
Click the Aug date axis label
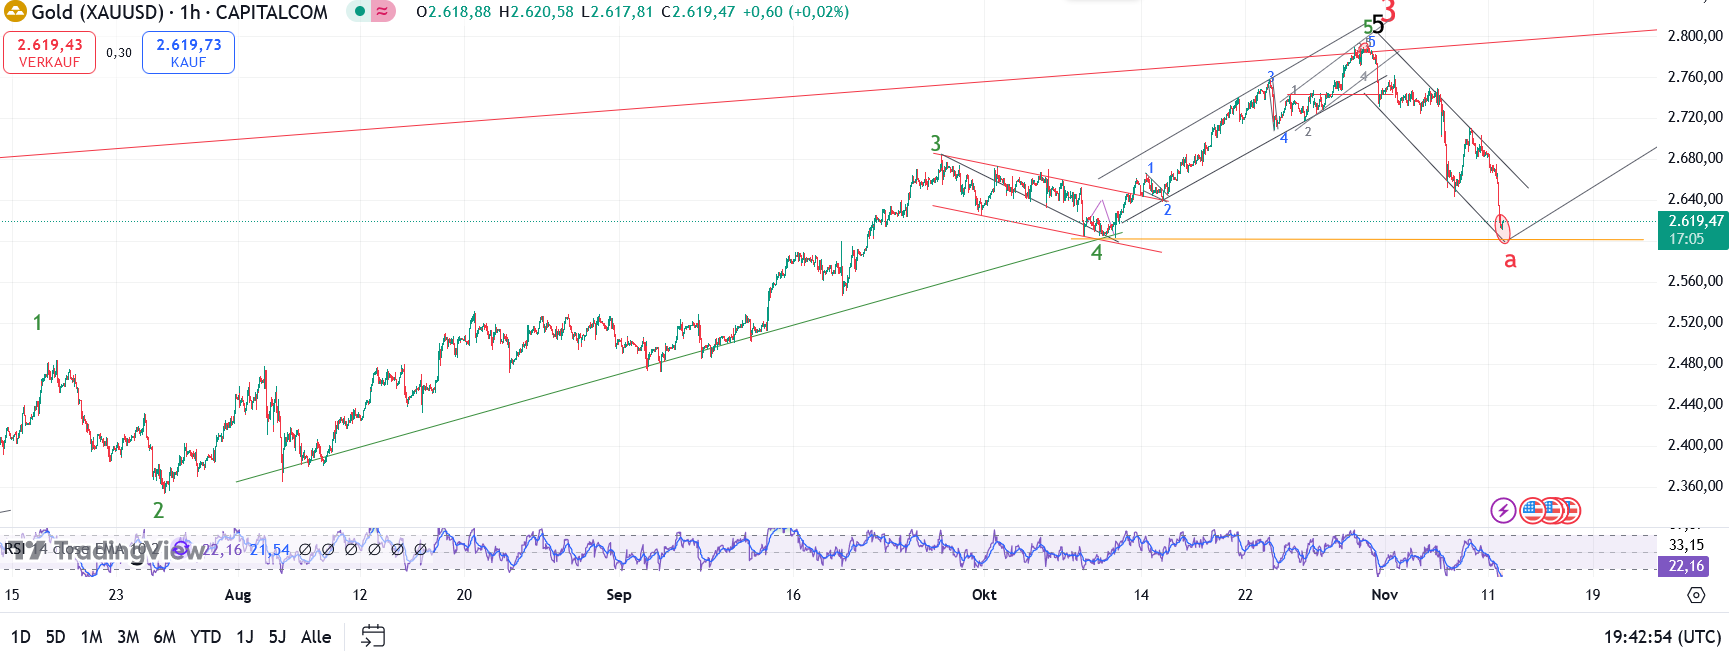pos(238,595)
